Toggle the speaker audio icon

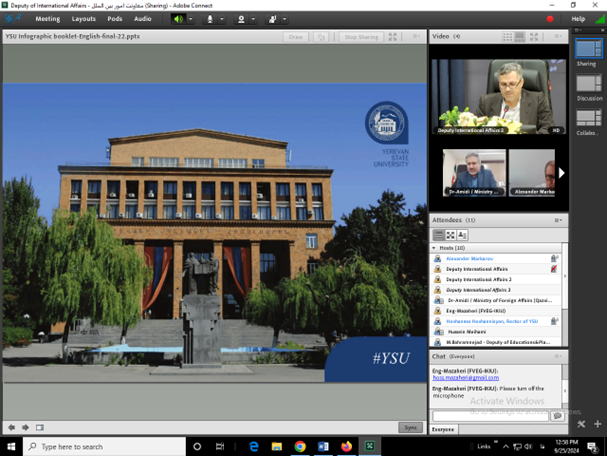pyautogui.click(x=179, y=19)
